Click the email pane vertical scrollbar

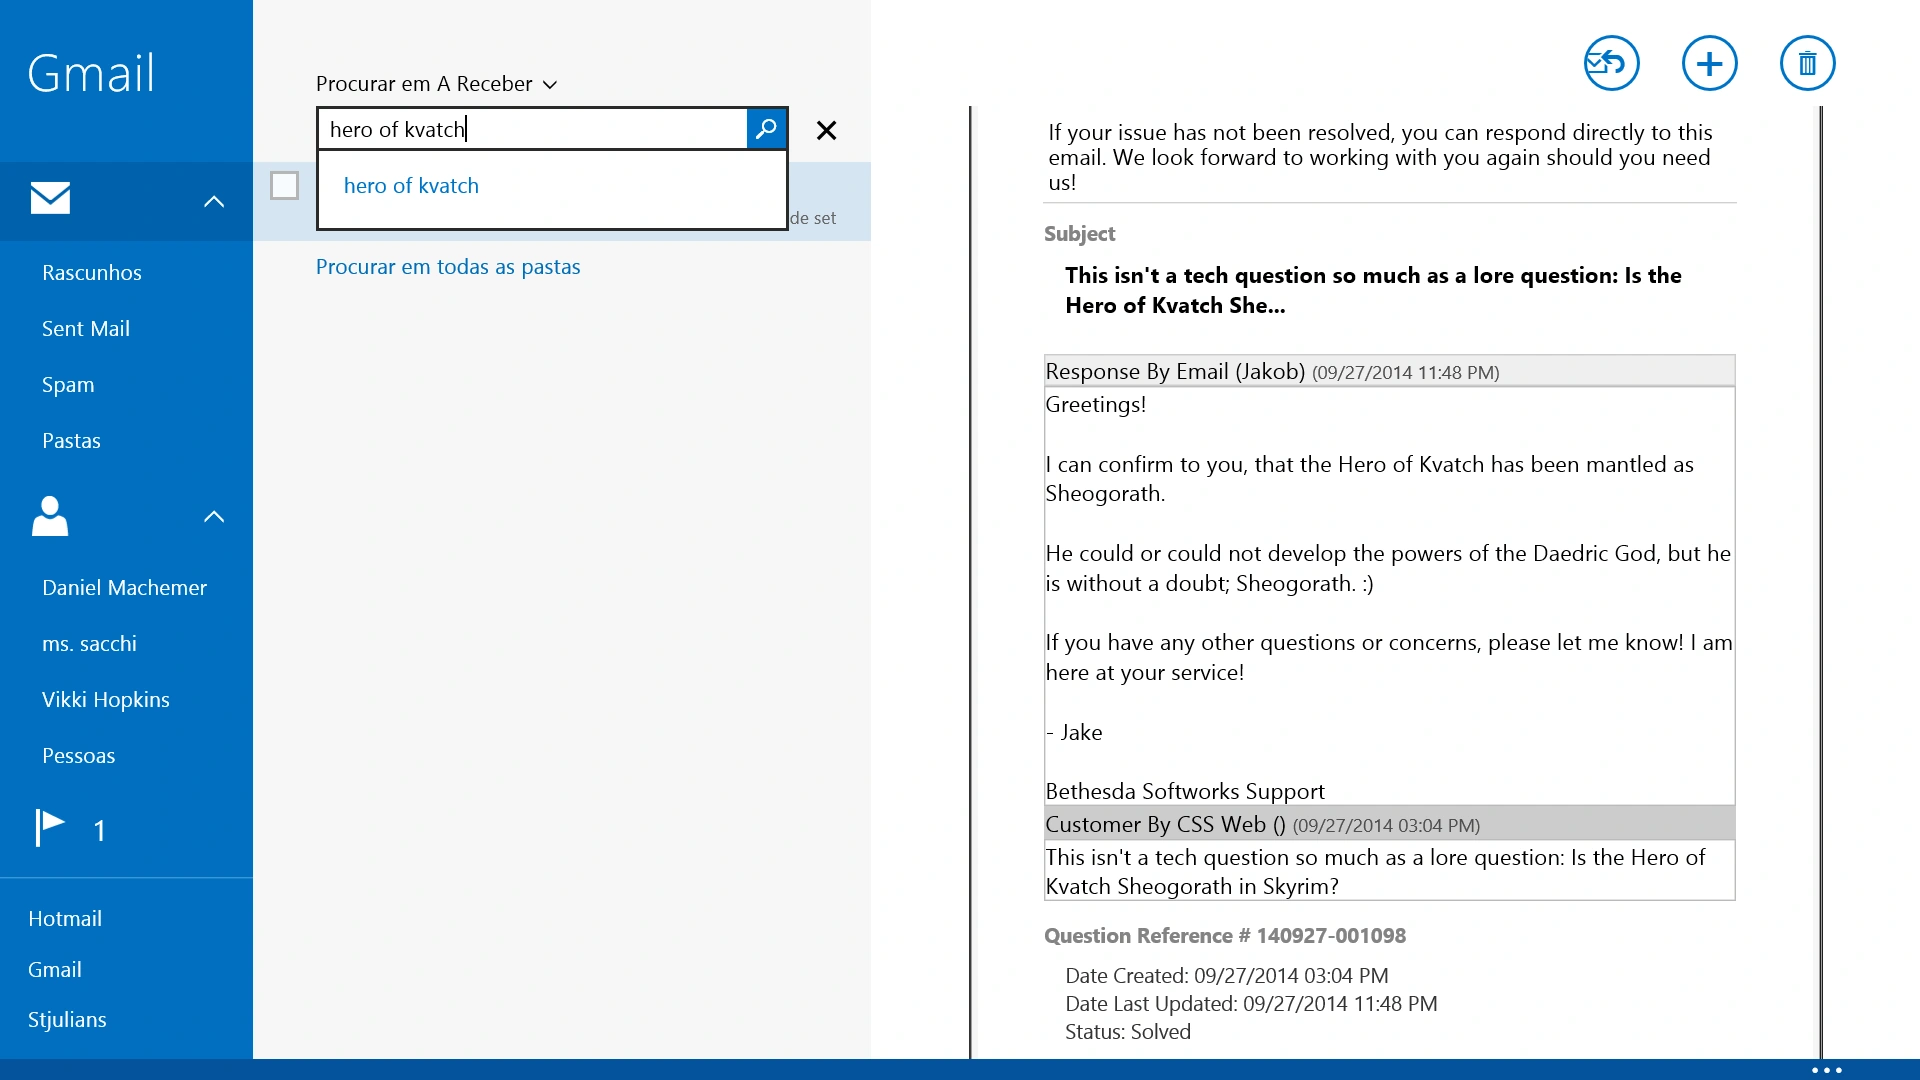tap(1821, 582)
